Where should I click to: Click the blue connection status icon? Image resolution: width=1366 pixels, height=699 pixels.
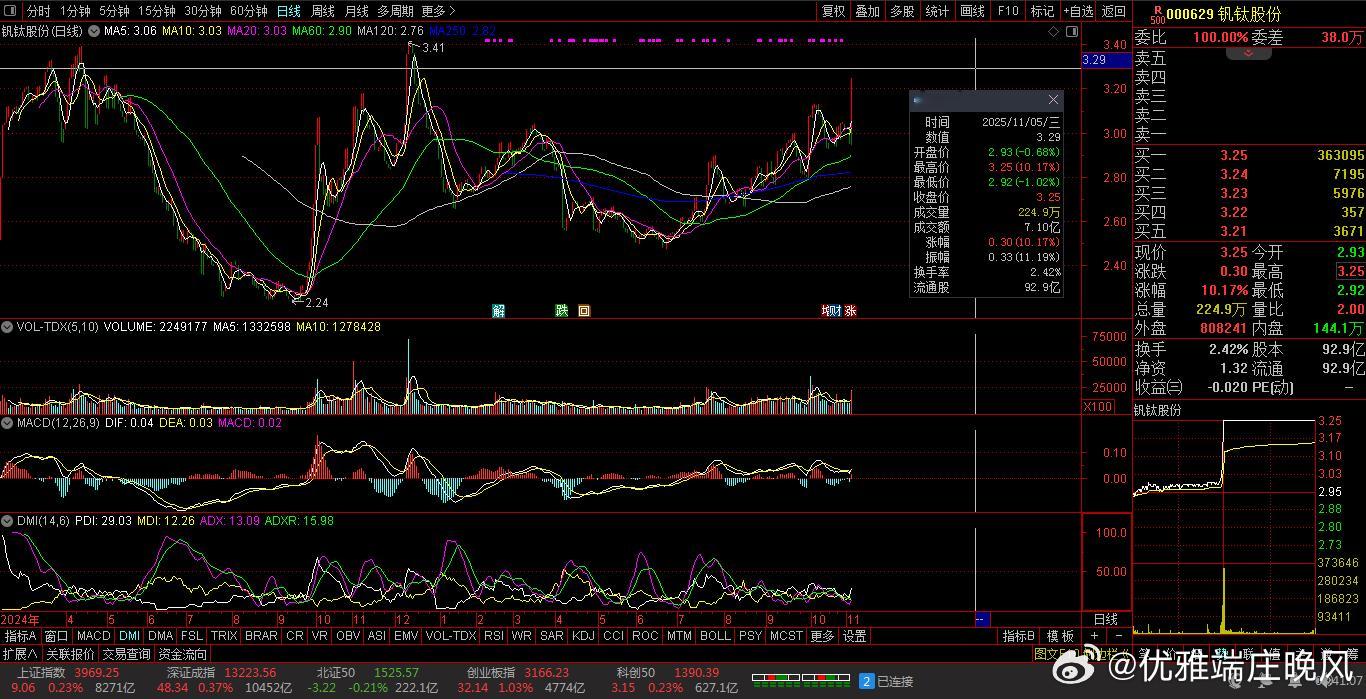(867, 681)
